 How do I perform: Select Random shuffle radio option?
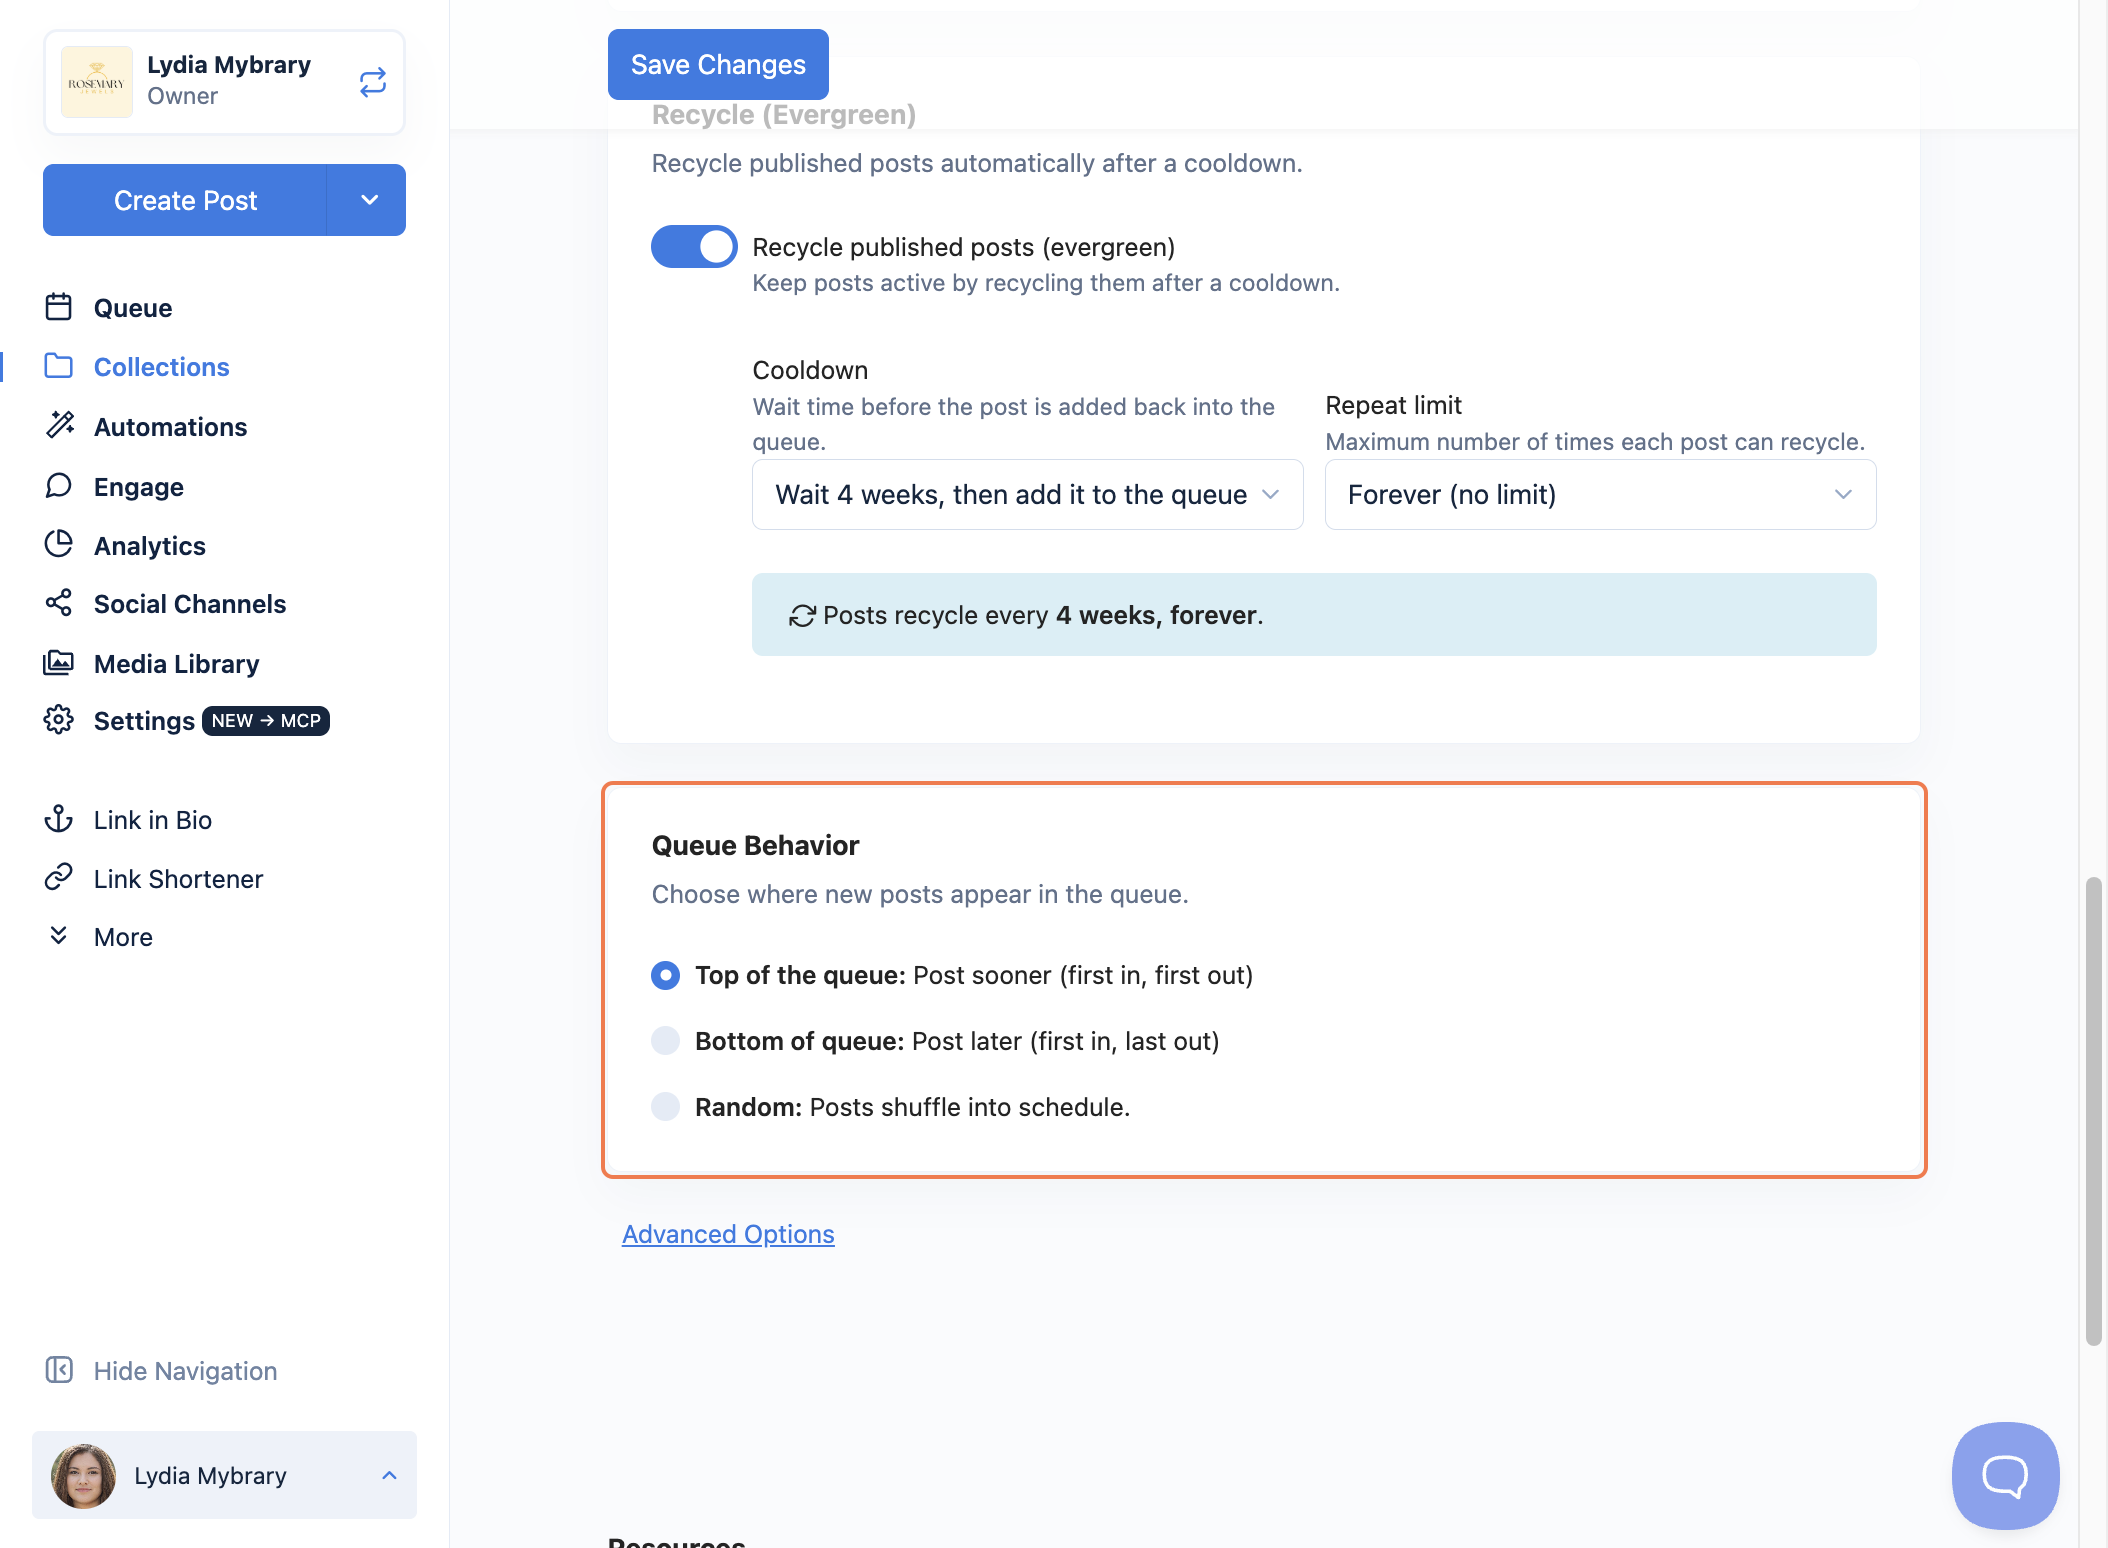click(x=665, y=1107)
